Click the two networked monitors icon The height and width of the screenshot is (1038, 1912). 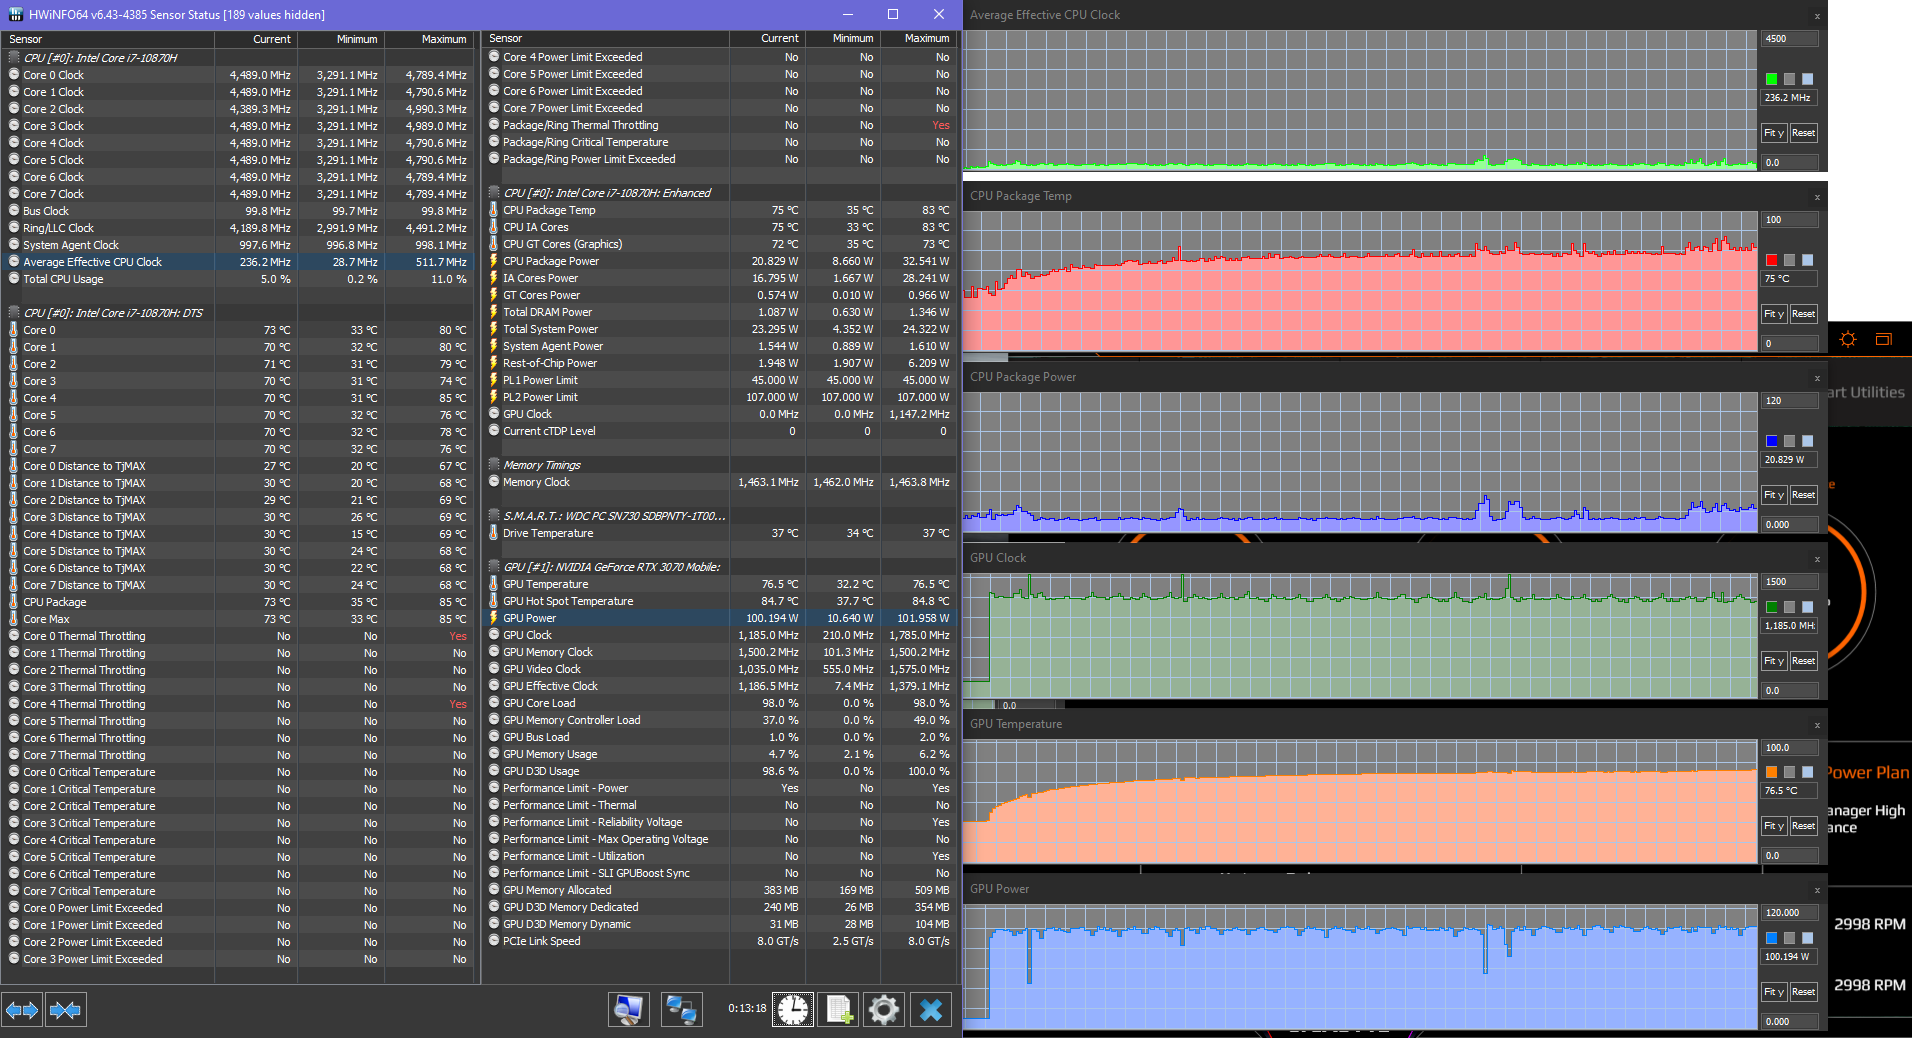point(682,1010)
